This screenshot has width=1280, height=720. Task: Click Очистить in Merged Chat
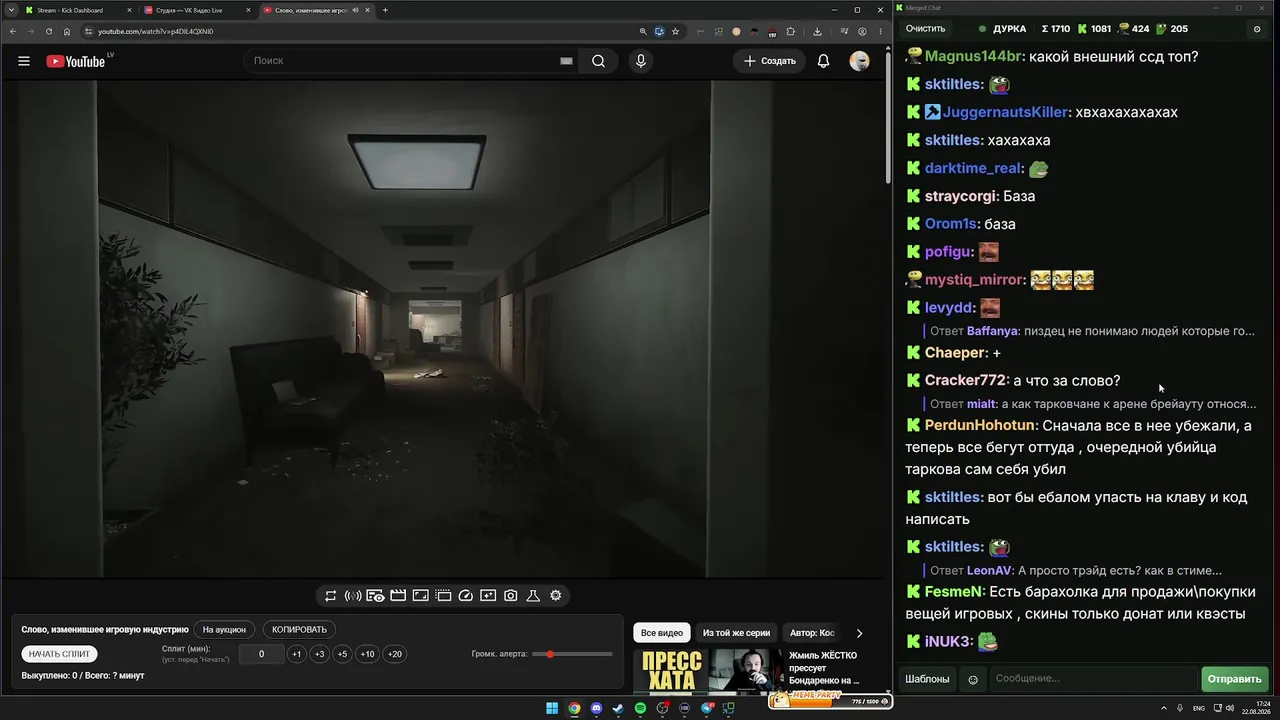(x=925, y=29)
